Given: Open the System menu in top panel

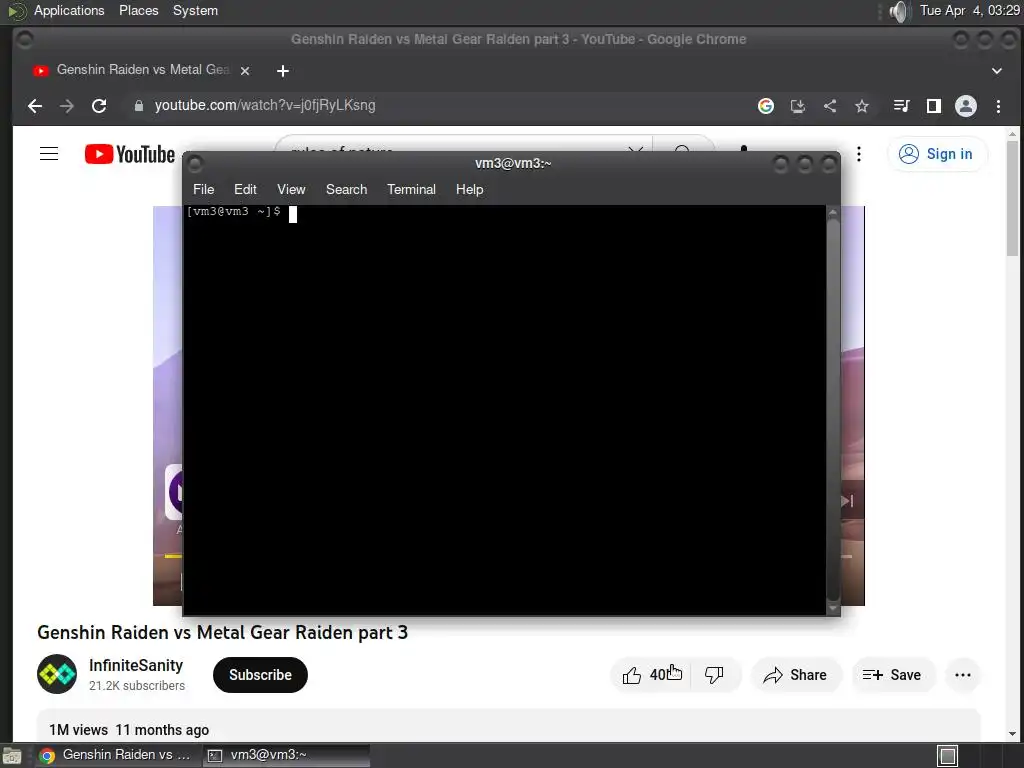Looking at the screenshot, I should [x=195, y=10].
